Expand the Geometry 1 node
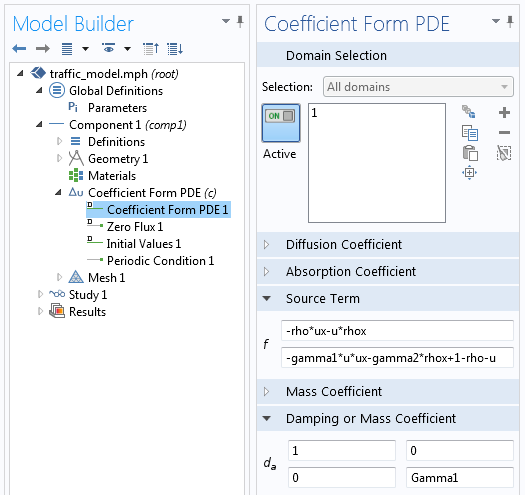The image size is (525, 495). point(59,158)
